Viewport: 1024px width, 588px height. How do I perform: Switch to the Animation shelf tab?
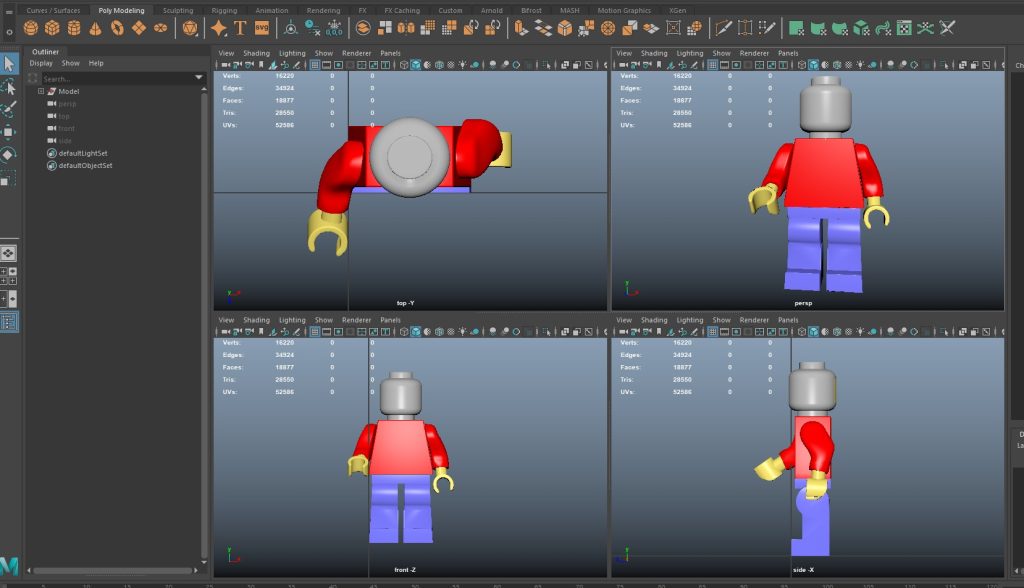pos(272,10)
